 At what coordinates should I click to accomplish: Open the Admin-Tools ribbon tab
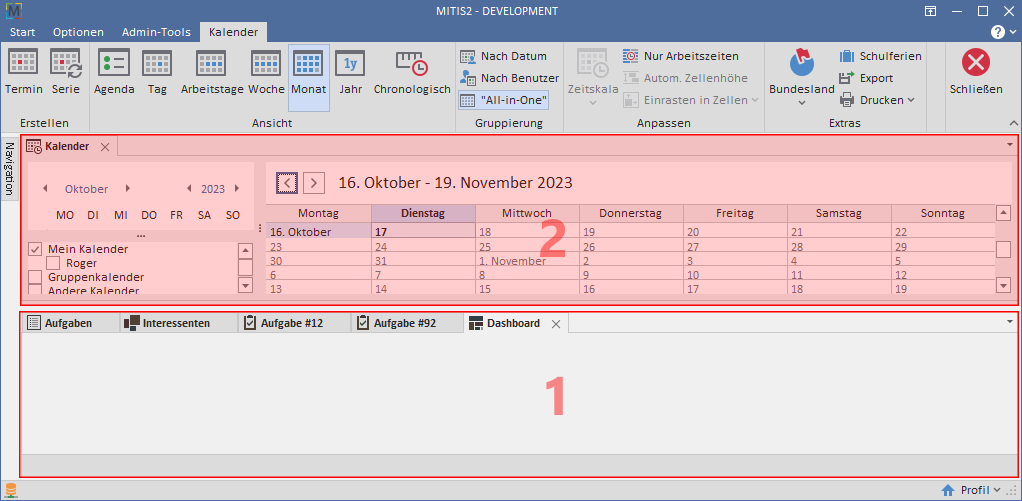tap(154, 32)
